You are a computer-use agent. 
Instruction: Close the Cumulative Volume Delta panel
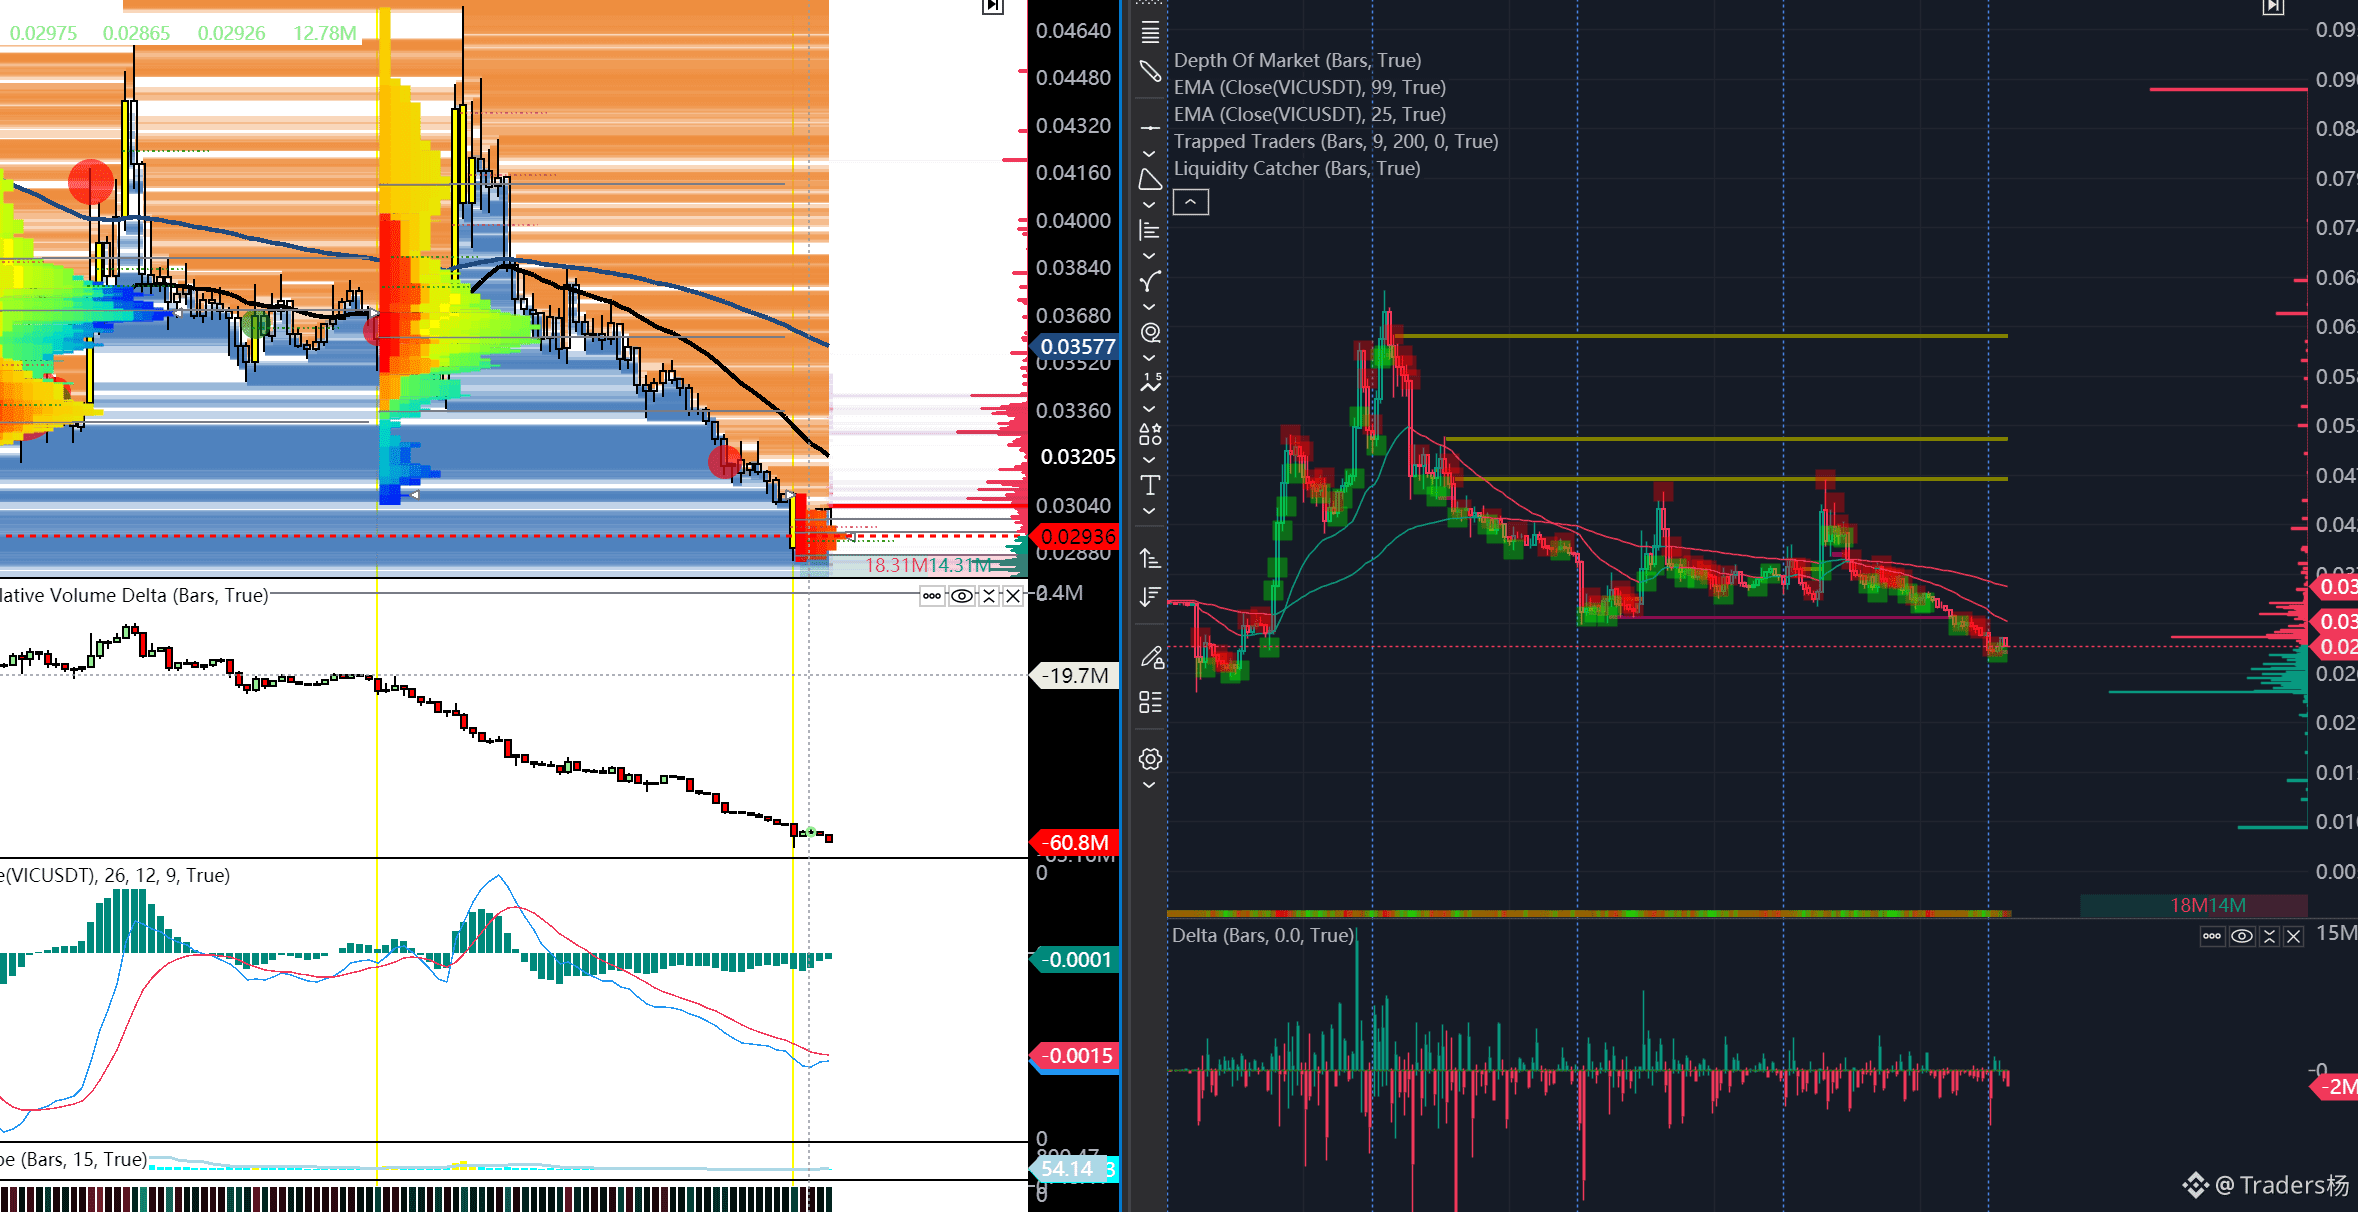click(x=1013, y=596)
